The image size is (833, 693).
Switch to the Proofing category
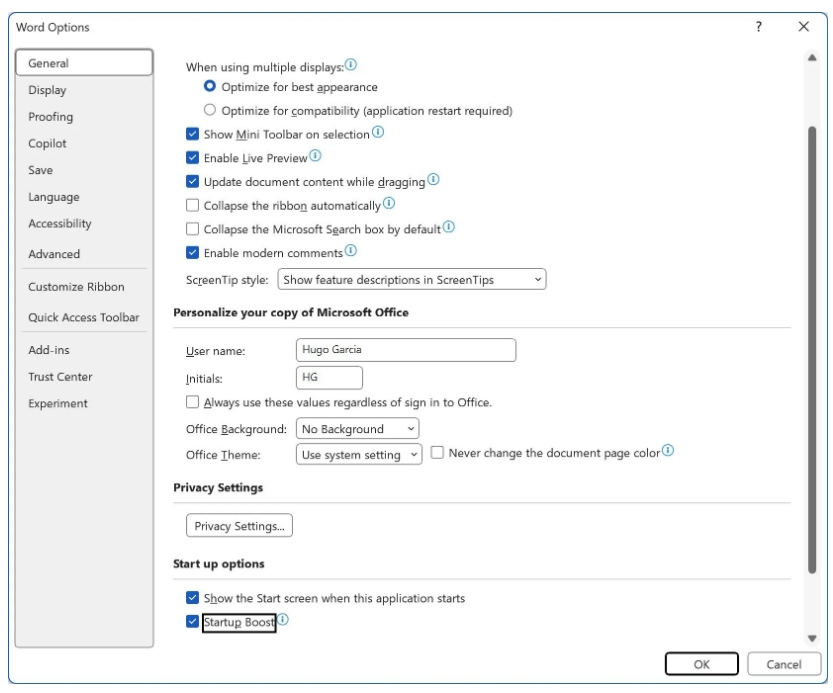51,117
